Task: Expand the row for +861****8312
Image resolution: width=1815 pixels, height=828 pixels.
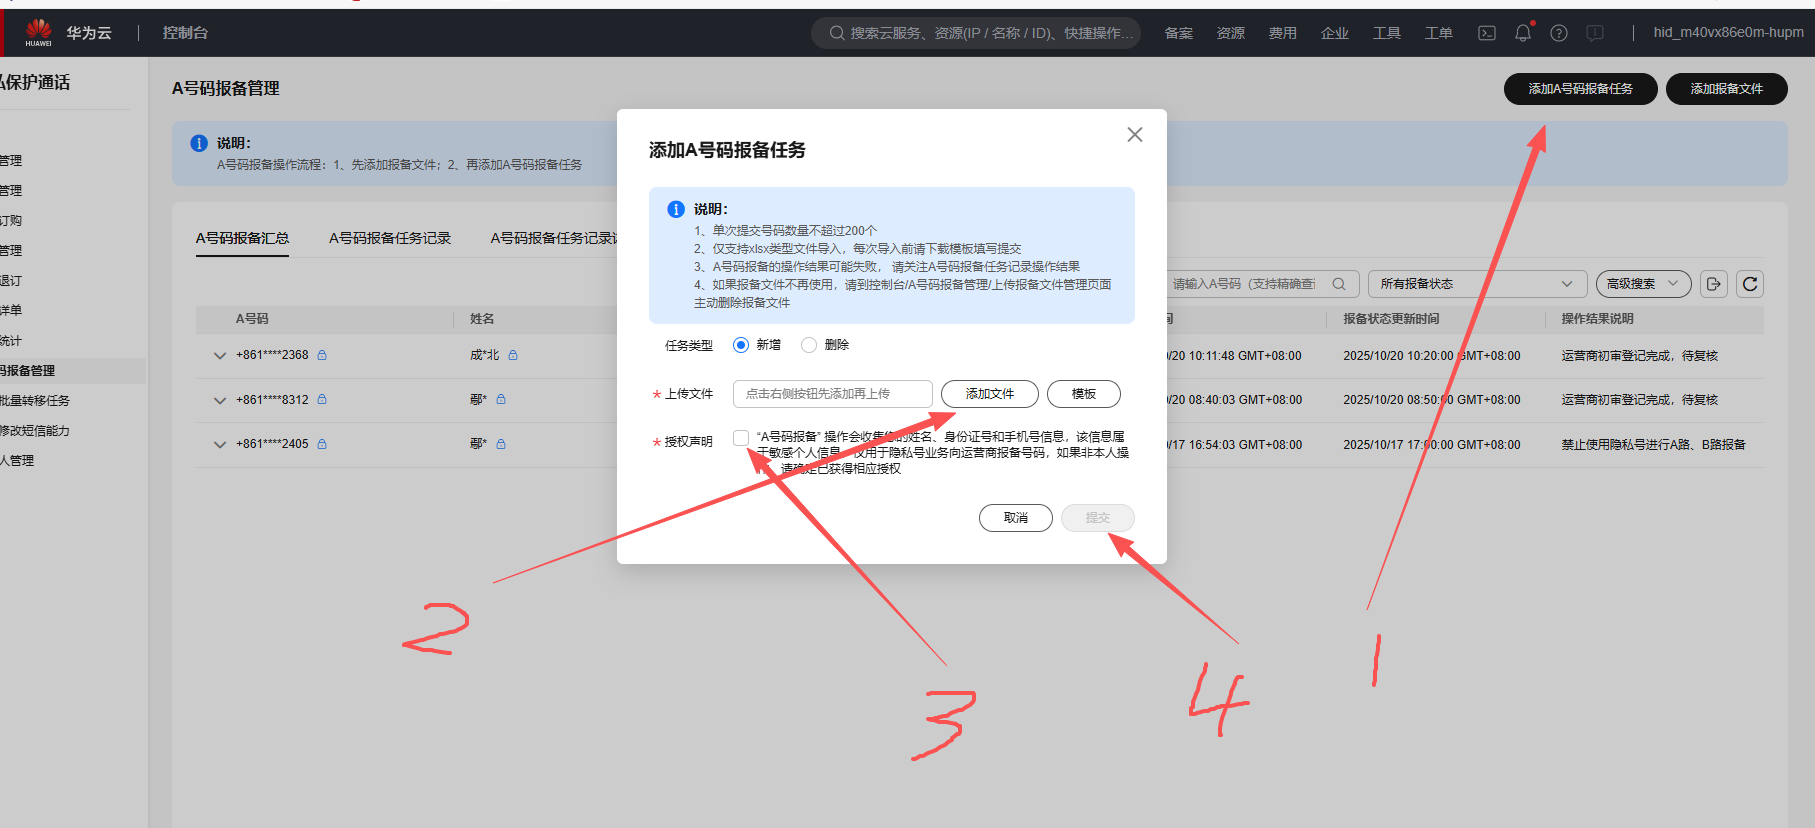Action: [220, 400]
